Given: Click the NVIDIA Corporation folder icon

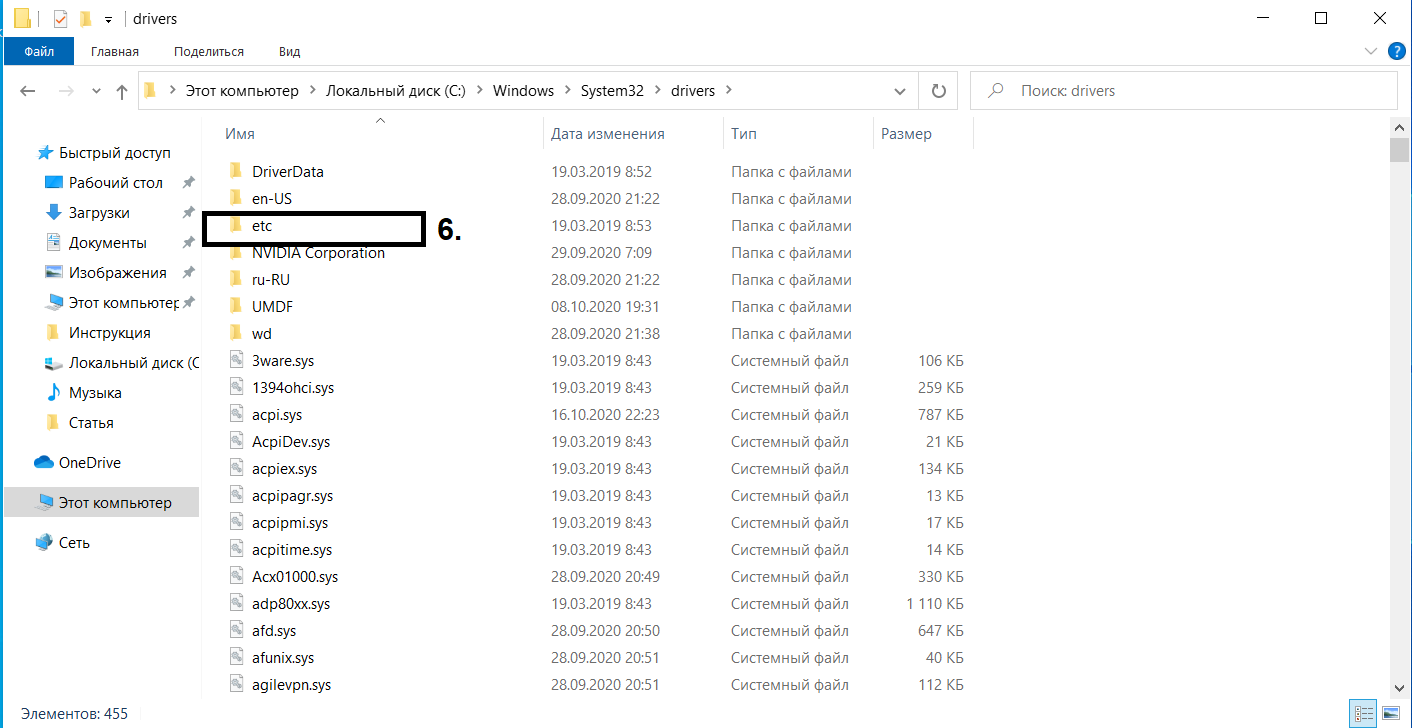Looking at the screenshot, I should pyautogui.click(x=236, y=253).
